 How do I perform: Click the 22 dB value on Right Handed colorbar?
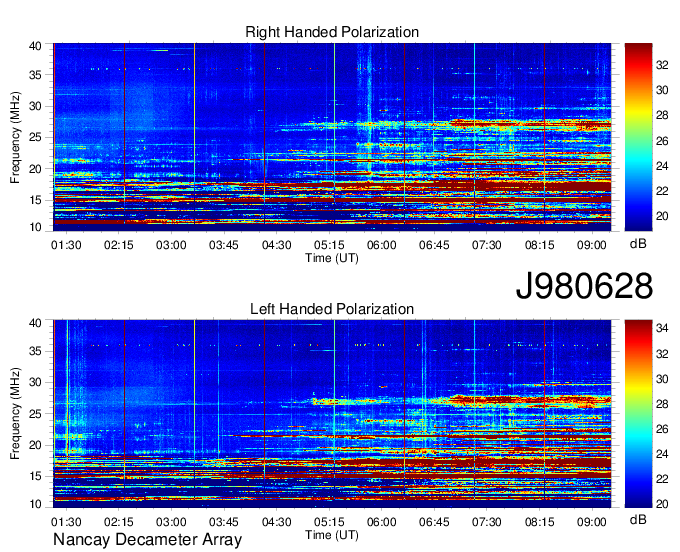662,191
